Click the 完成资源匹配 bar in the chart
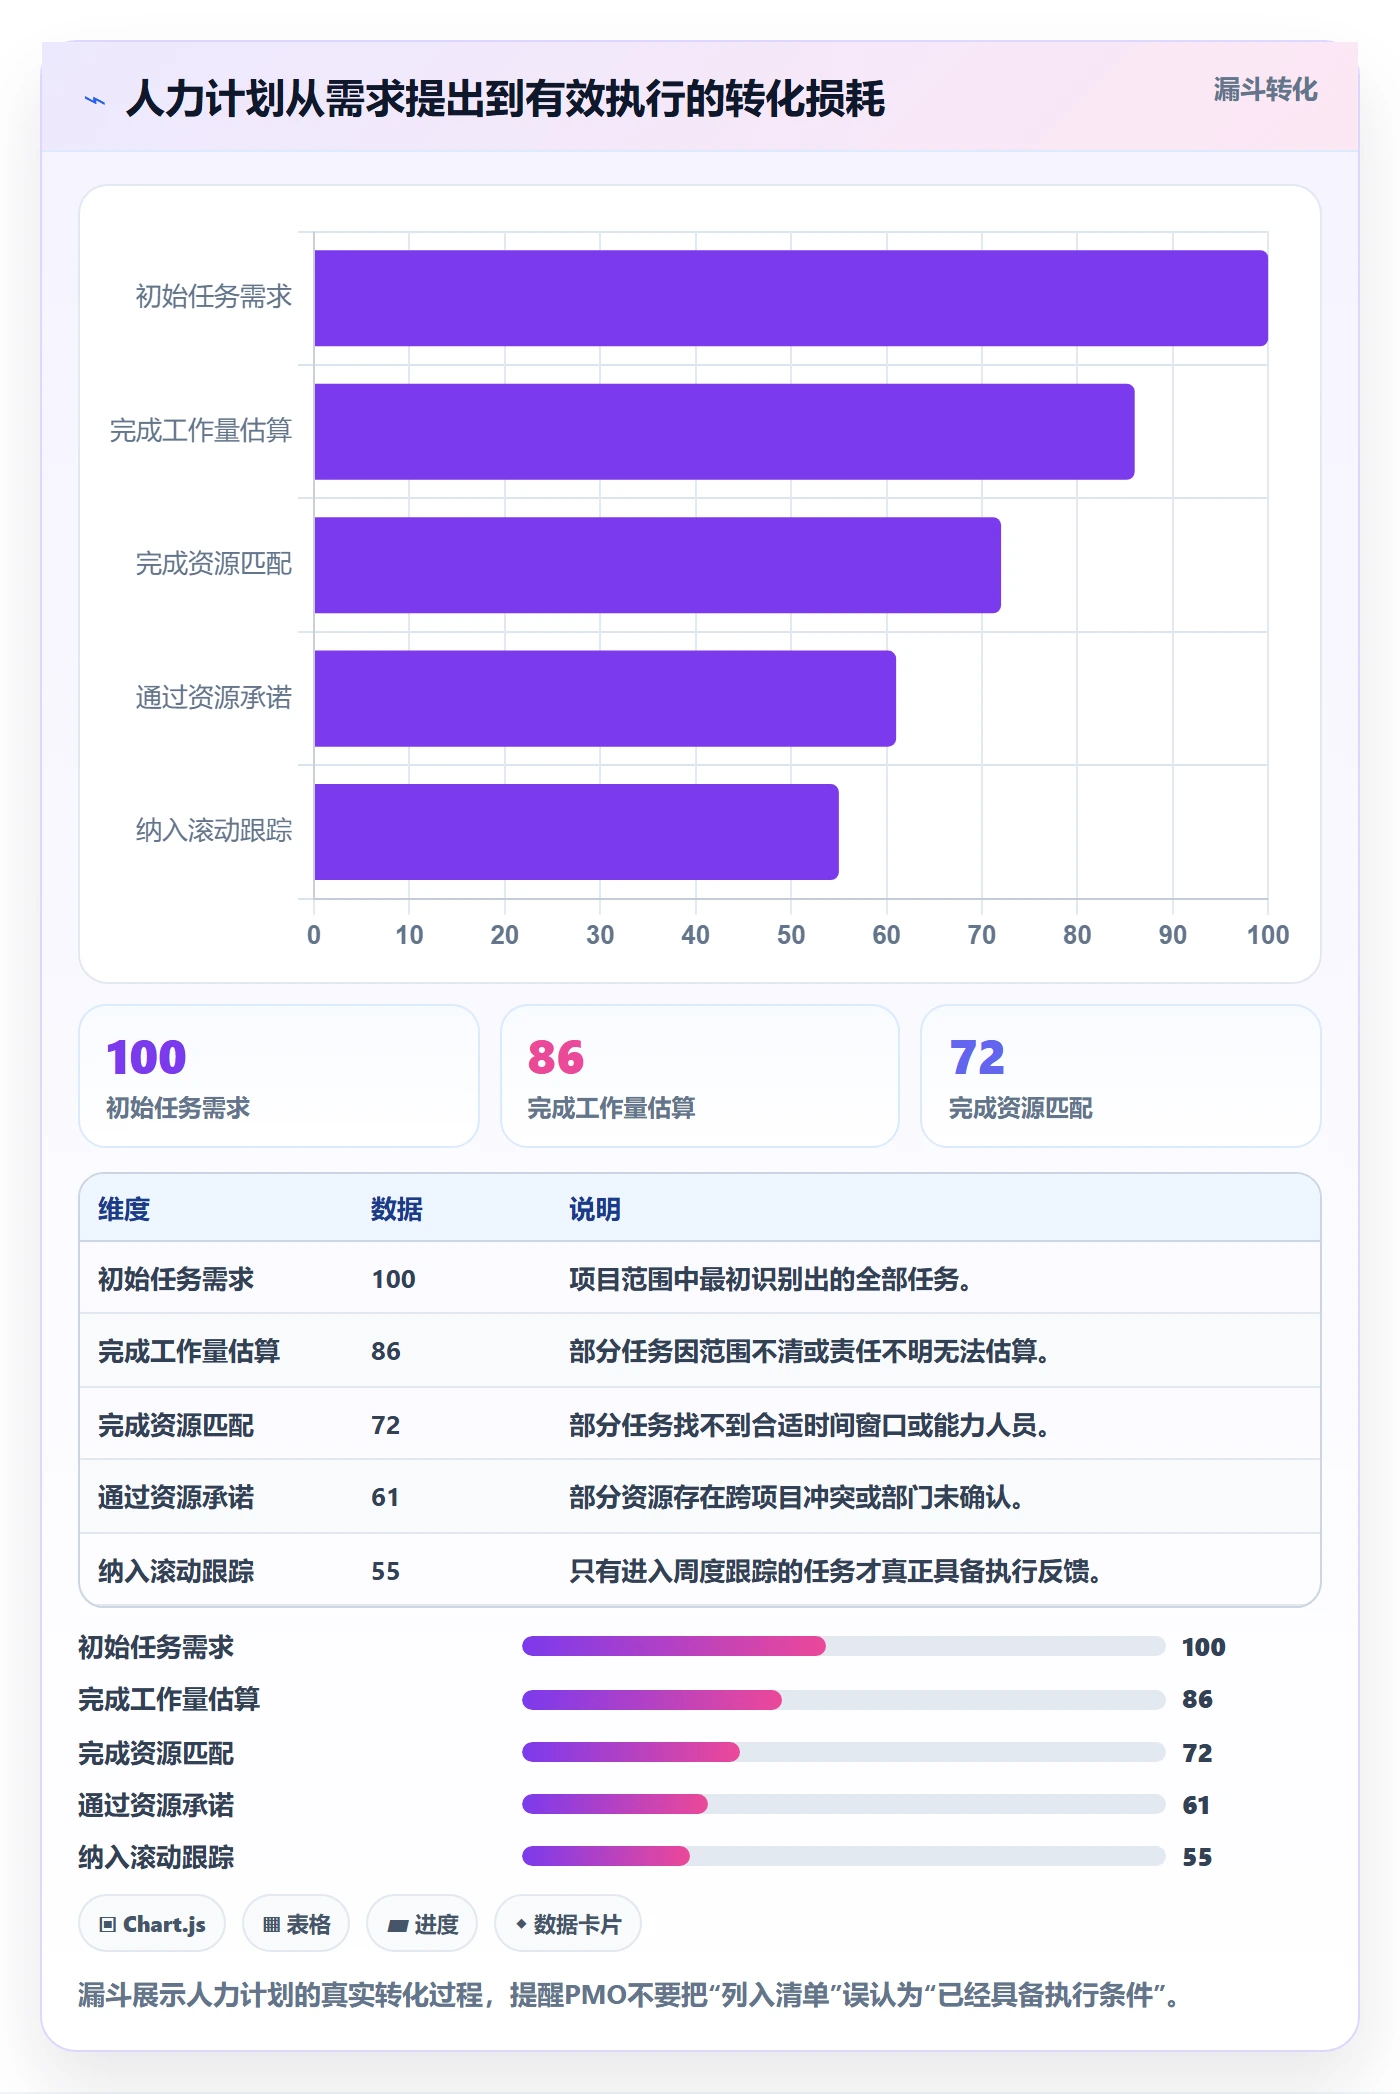Viewport: 1400px width, 2094px height. pyautogui.click(x=657, y=565)
